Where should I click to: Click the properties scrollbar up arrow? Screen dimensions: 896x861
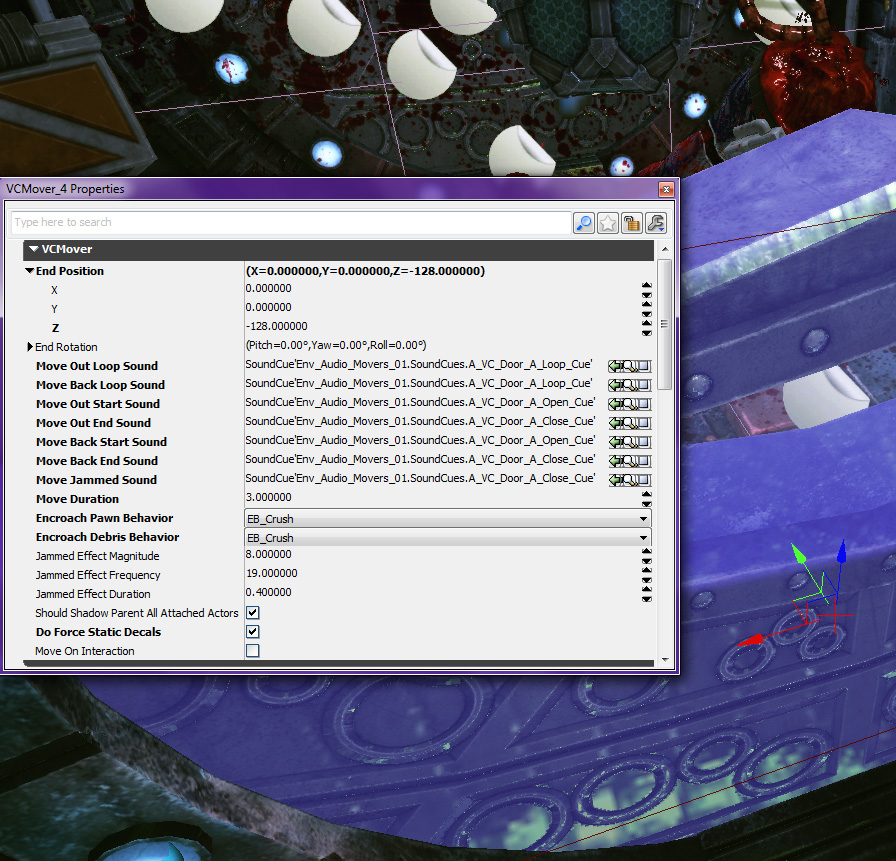665,250
